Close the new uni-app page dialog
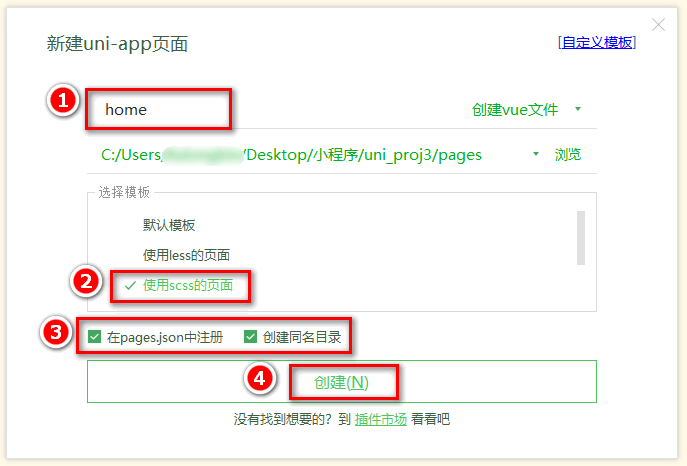 click(658, 25)
